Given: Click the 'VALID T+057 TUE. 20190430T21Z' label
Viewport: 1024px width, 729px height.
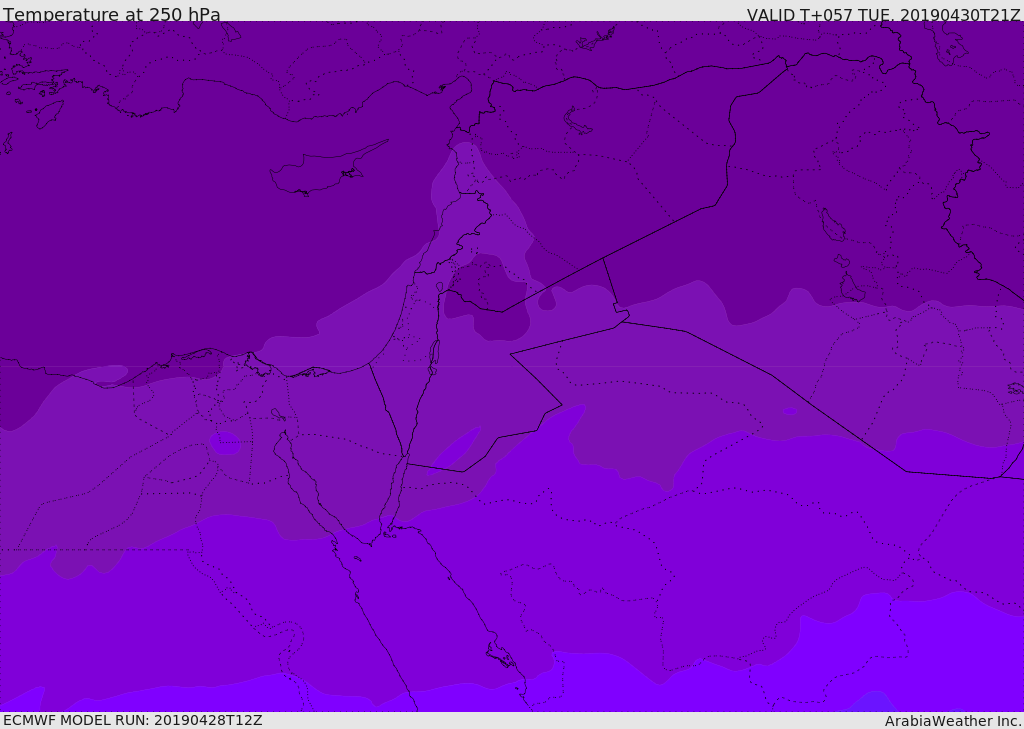Looking at the screenshot, I should pos(884,15).
